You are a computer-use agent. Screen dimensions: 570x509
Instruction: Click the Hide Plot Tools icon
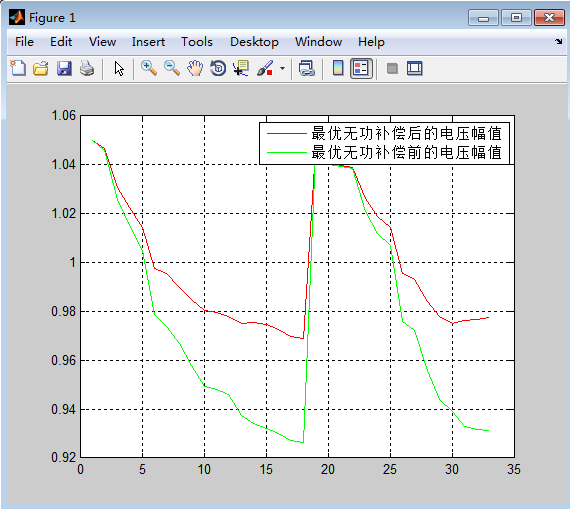click(392, 68)
